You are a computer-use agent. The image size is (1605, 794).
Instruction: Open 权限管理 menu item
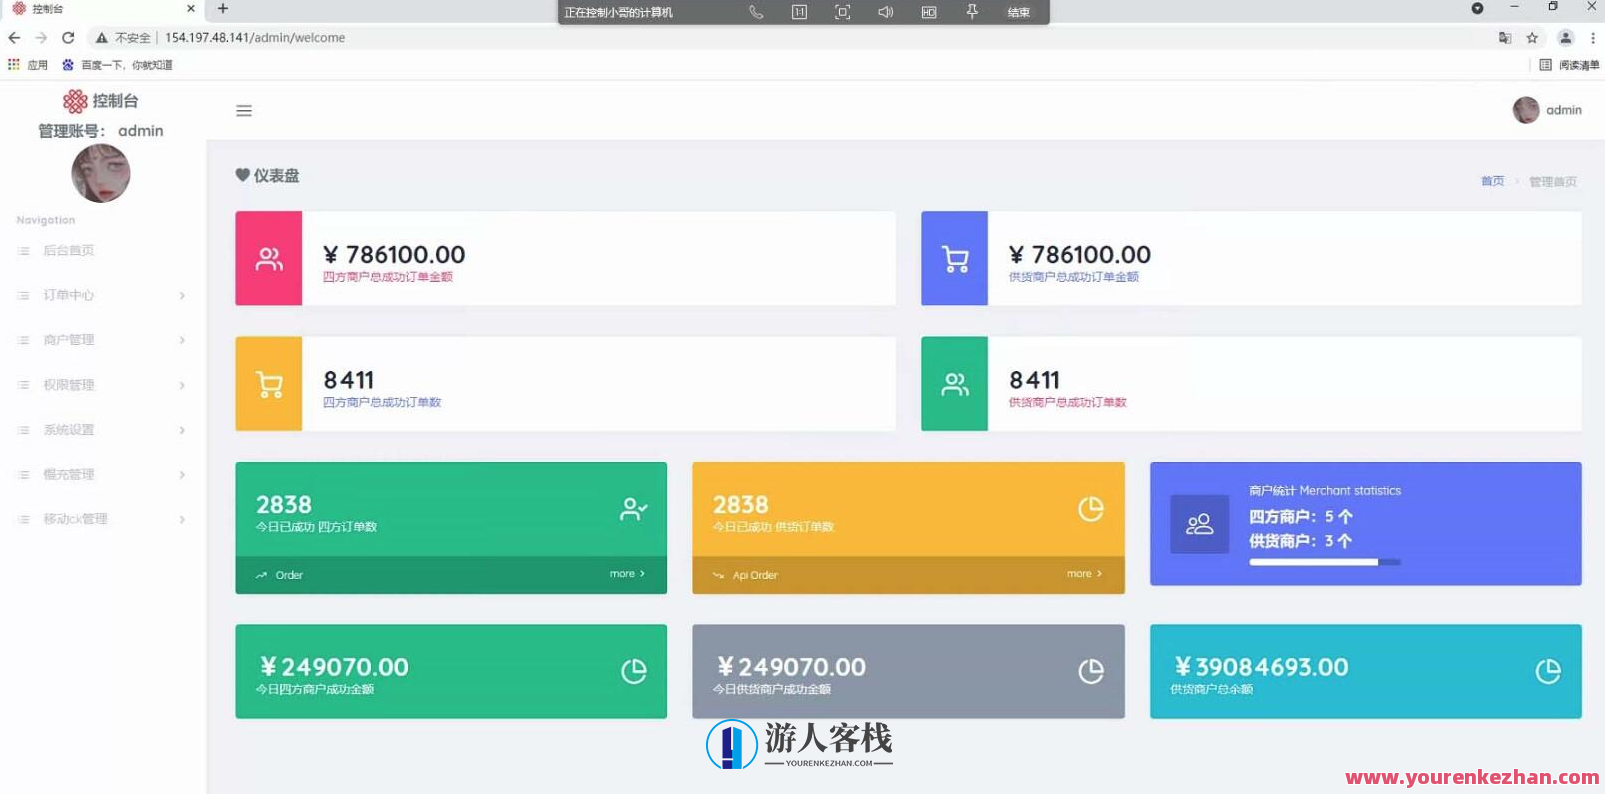[69, 385]
